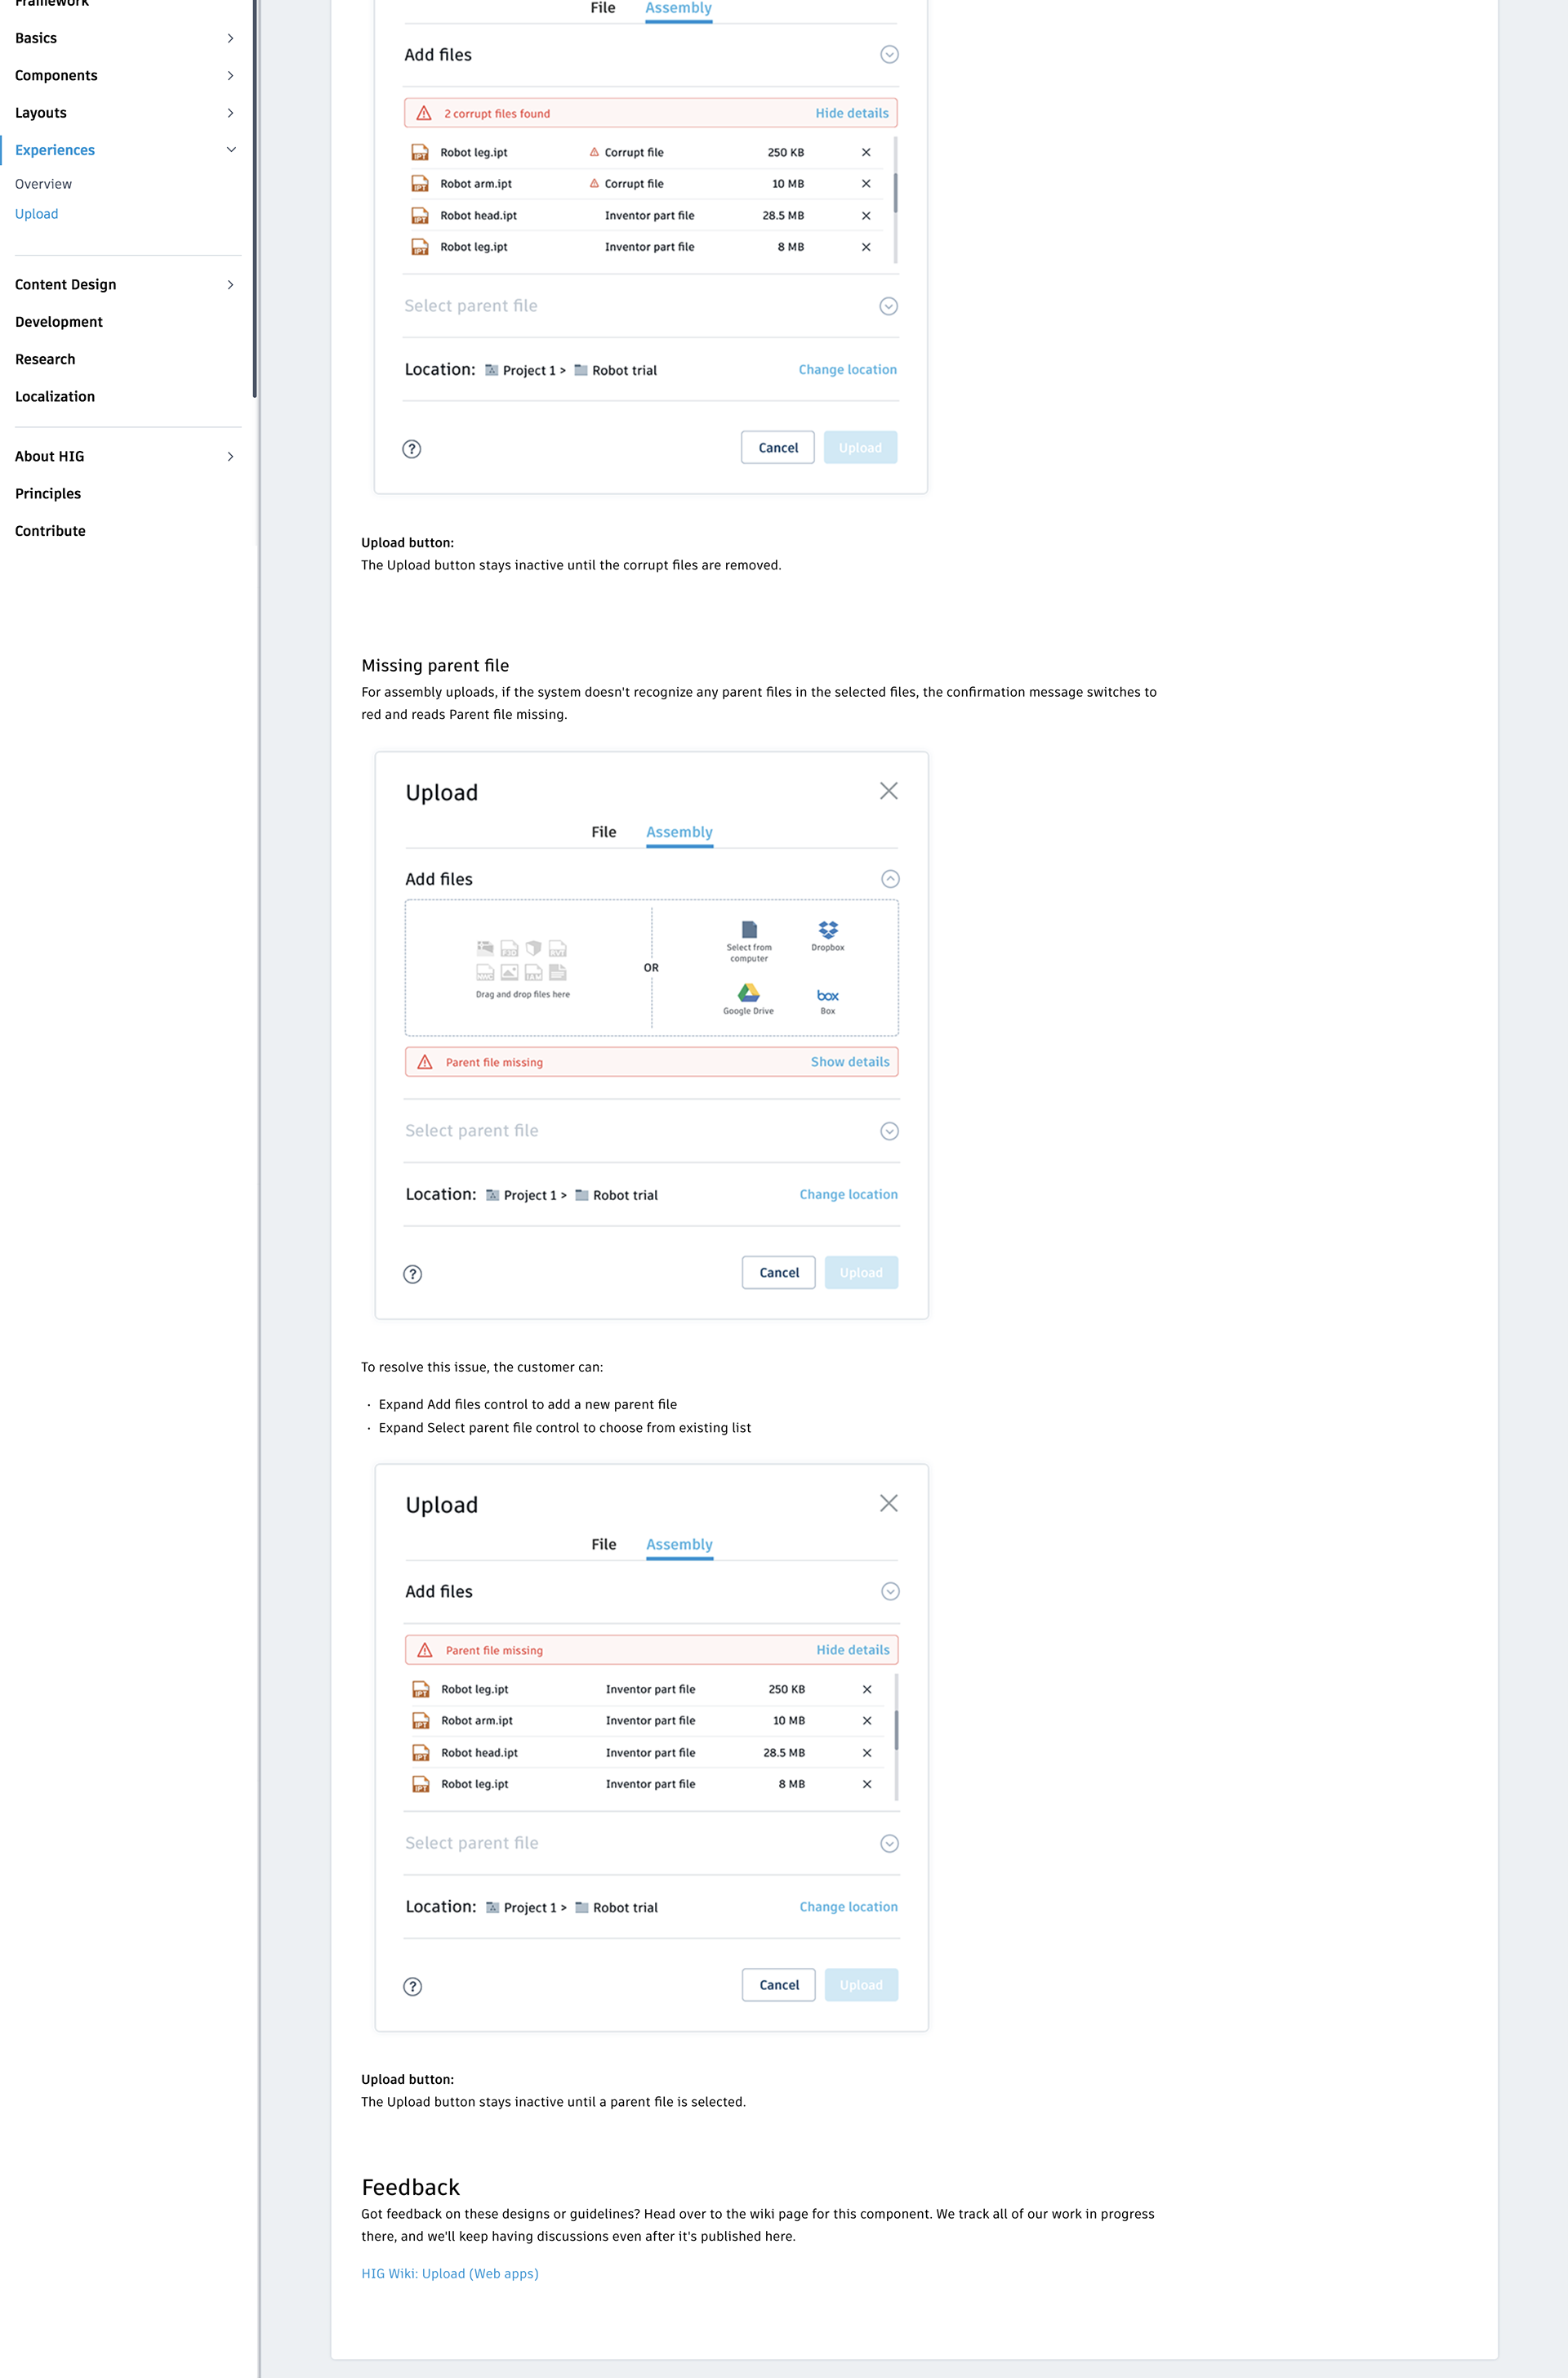Click the Box cloud storage icon
Viewport: 1568px width, 2378px height.
pyautogui.click(x=827, y=995)
